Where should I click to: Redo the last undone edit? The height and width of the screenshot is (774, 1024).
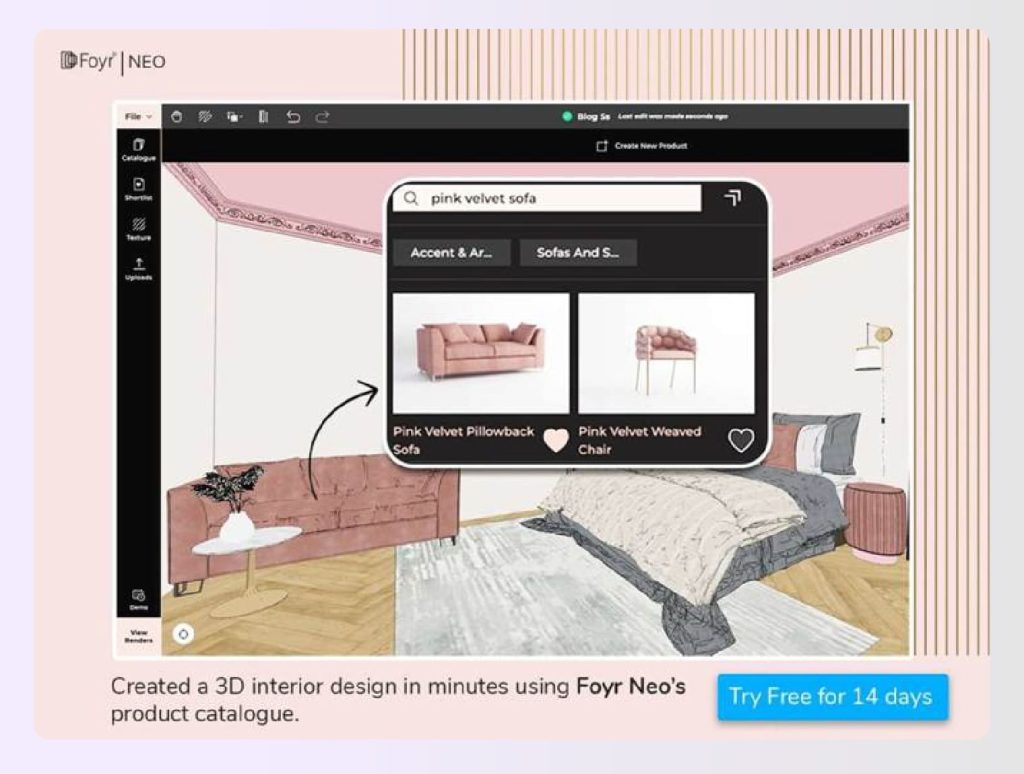[x=323, y=117]
